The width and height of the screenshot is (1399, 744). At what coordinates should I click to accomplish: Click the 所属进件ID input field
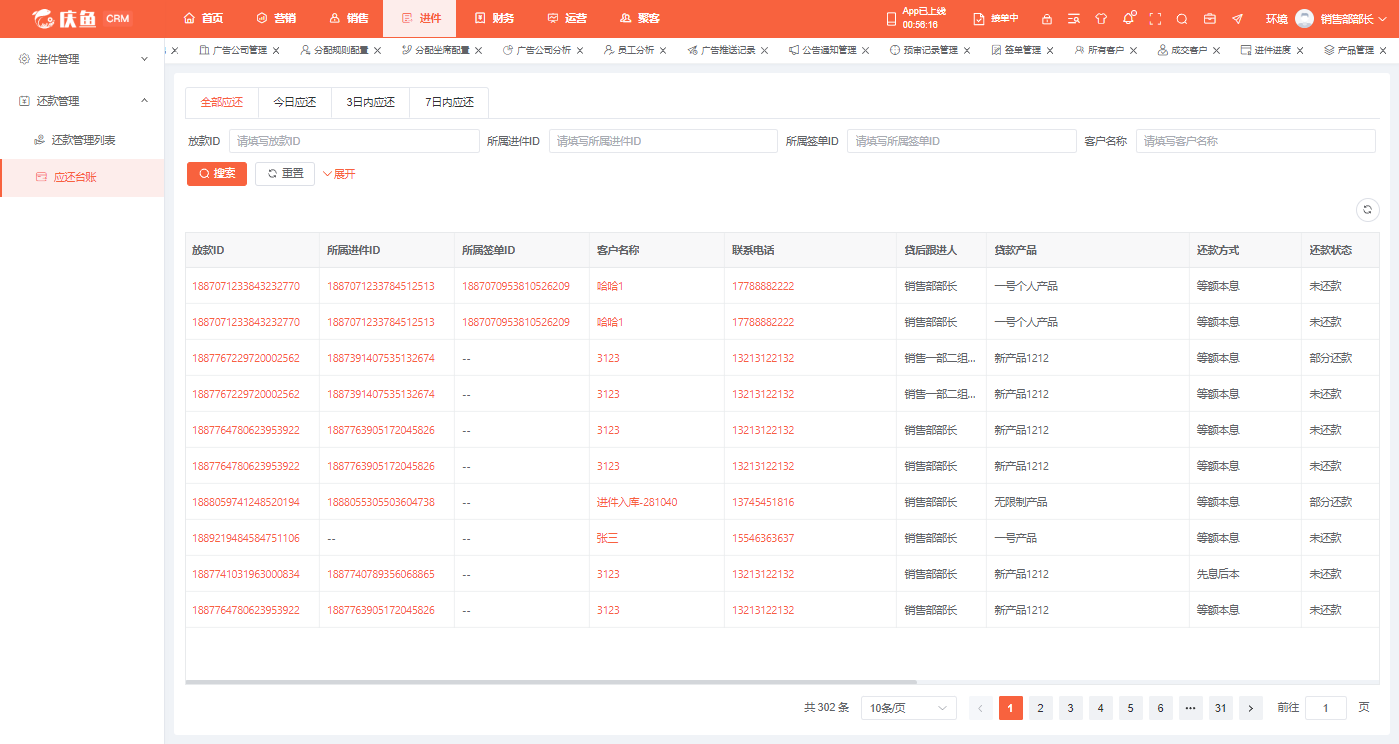point(663,141)
